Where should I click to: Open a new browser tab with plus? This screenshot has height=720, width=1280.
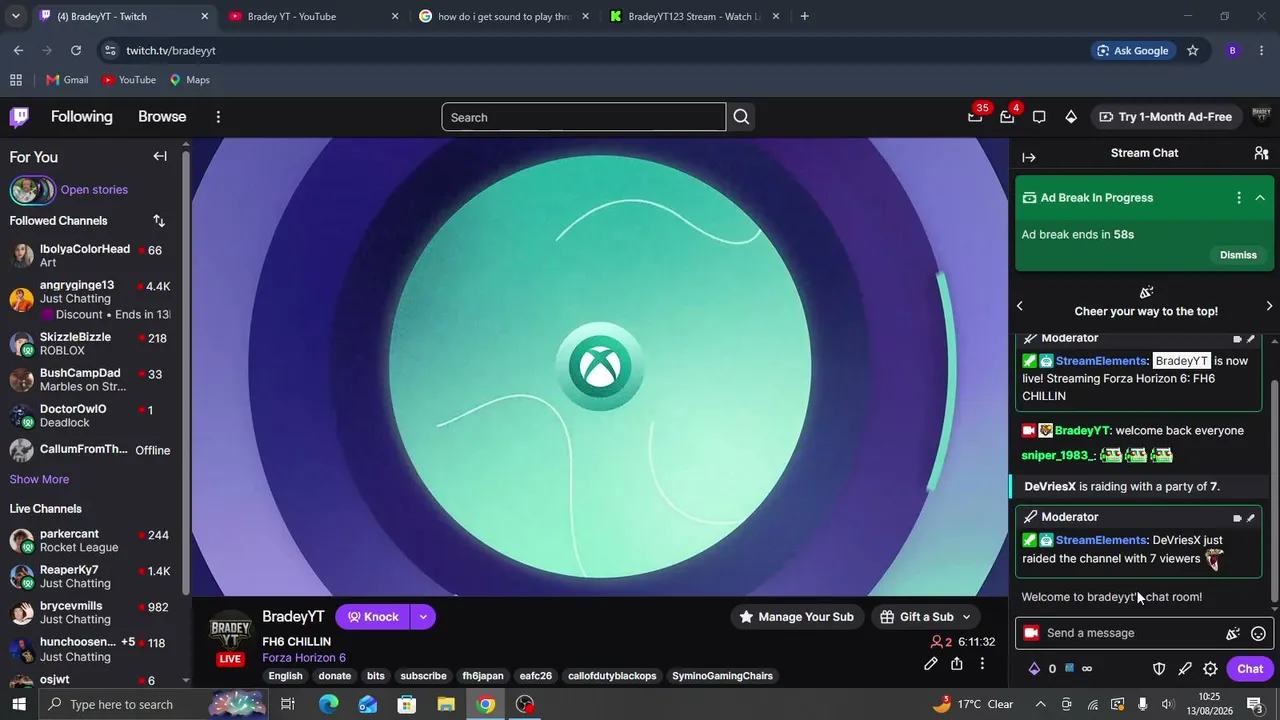click(x=804, y=16)
